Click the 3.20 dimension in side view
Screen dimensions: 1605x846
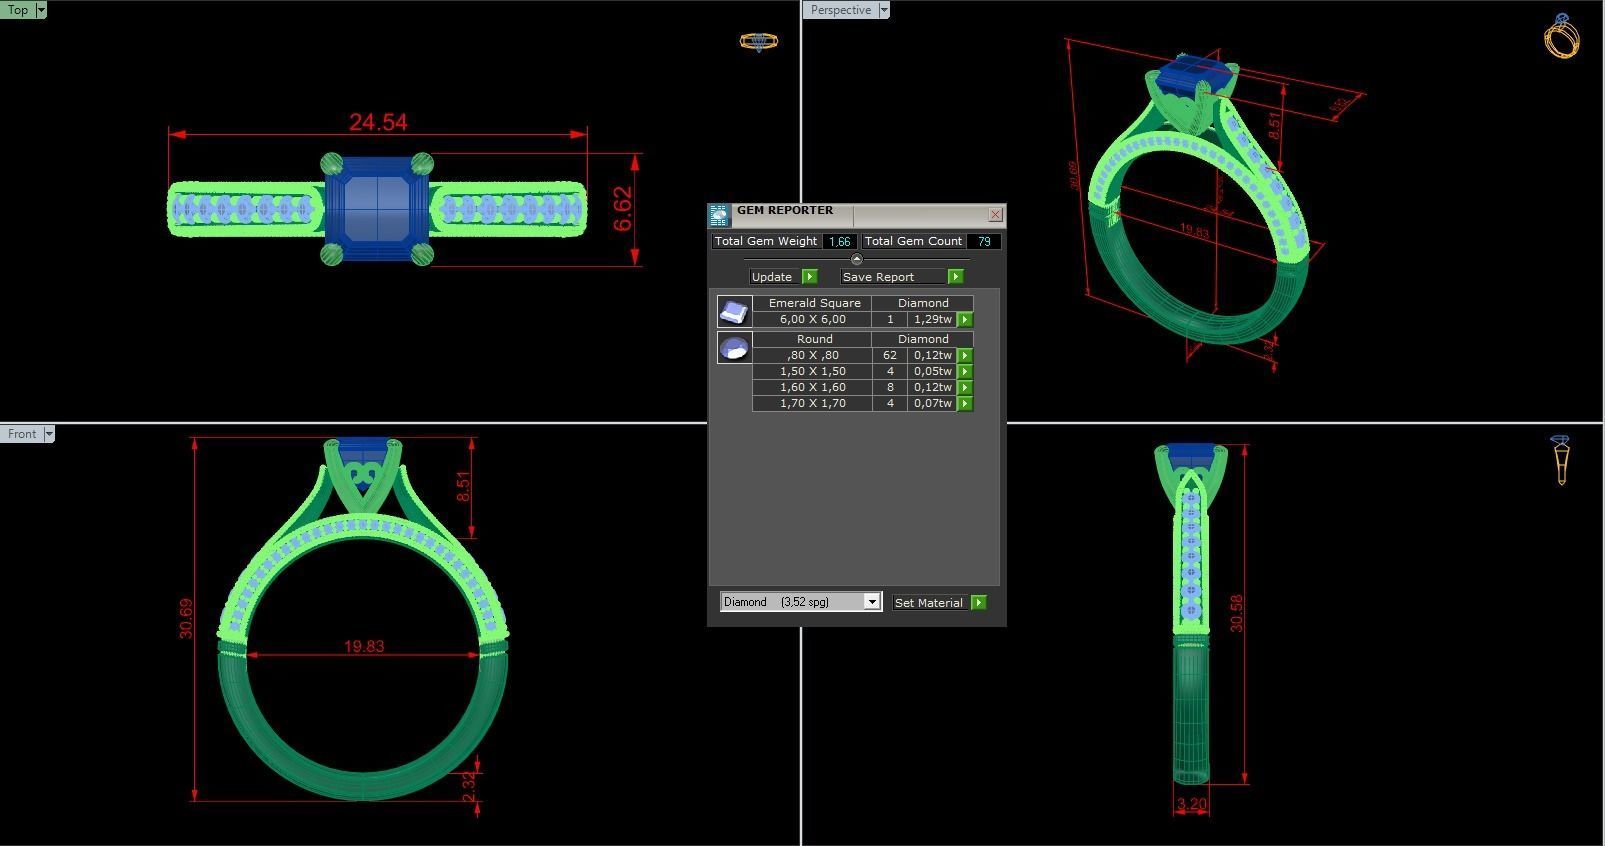(x=1191, y=804)
